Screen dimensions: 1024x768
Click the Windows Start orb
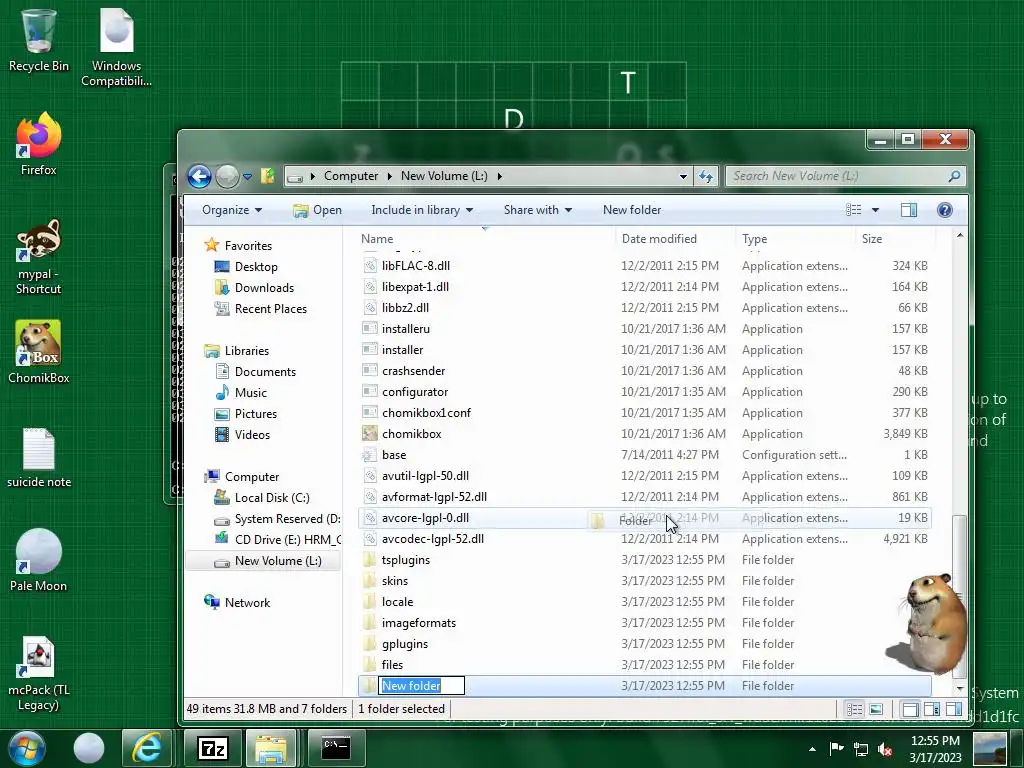tap(27, 748)
